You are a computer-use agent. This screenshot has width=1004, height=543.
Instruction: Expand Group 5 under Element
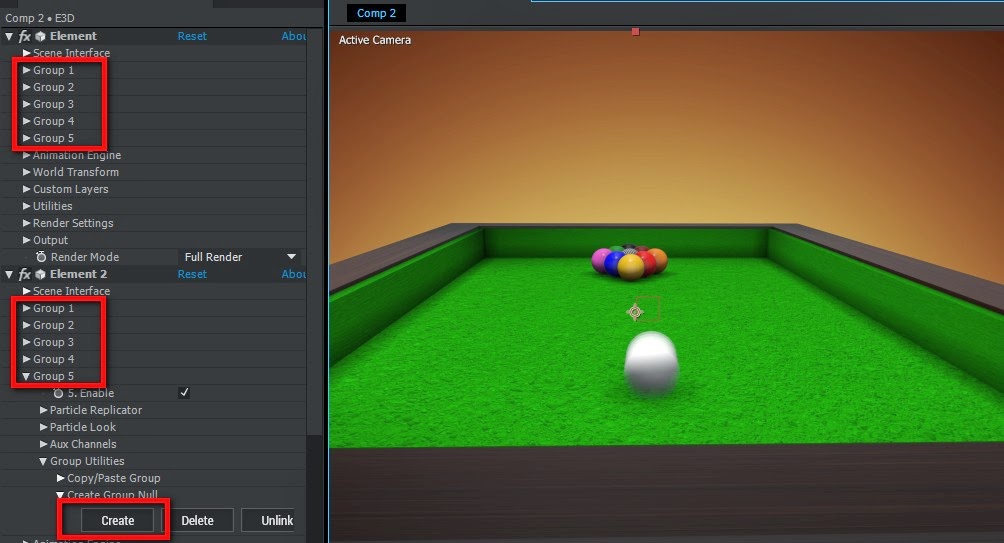pyautogui.click(x=26, y=138)
